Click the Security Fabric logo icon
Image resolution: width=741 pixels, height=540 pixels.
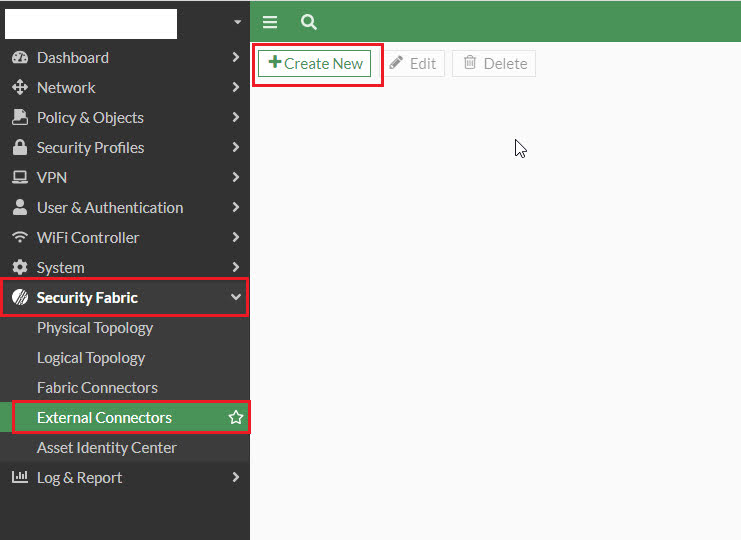coord(20,297)
